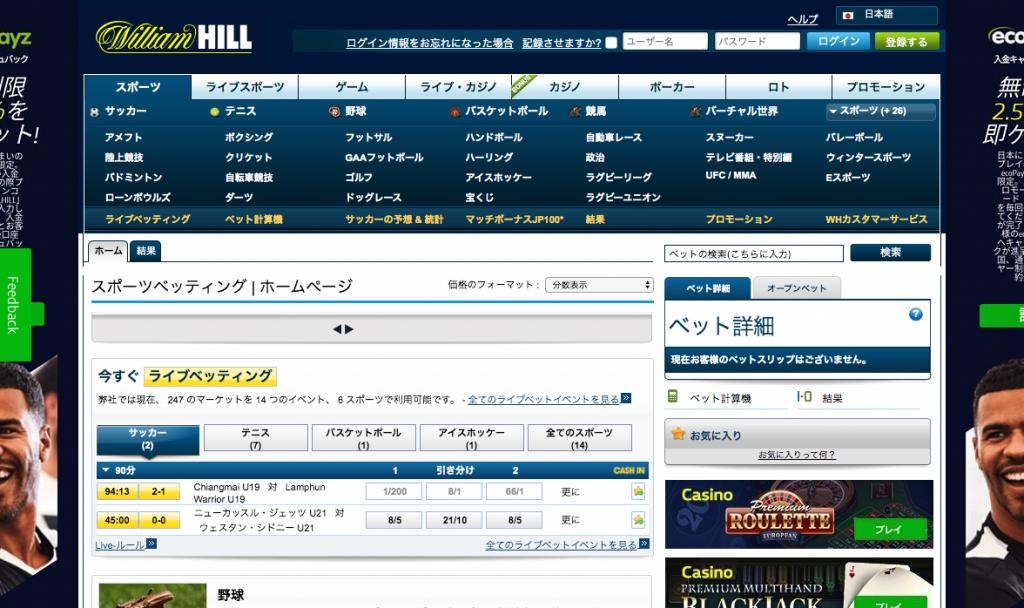The width and height of the screenshot is (1024, 608).
Task: Toggle the 記録させますか remember me checkbox
Action: tap(611, 42)
